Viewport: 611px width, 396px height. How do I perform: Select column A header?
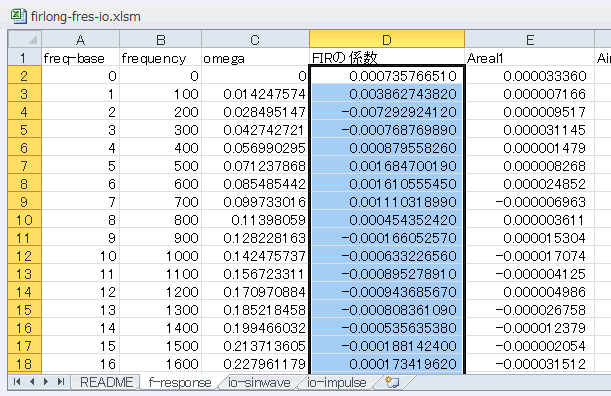click(x=80, y=39)
